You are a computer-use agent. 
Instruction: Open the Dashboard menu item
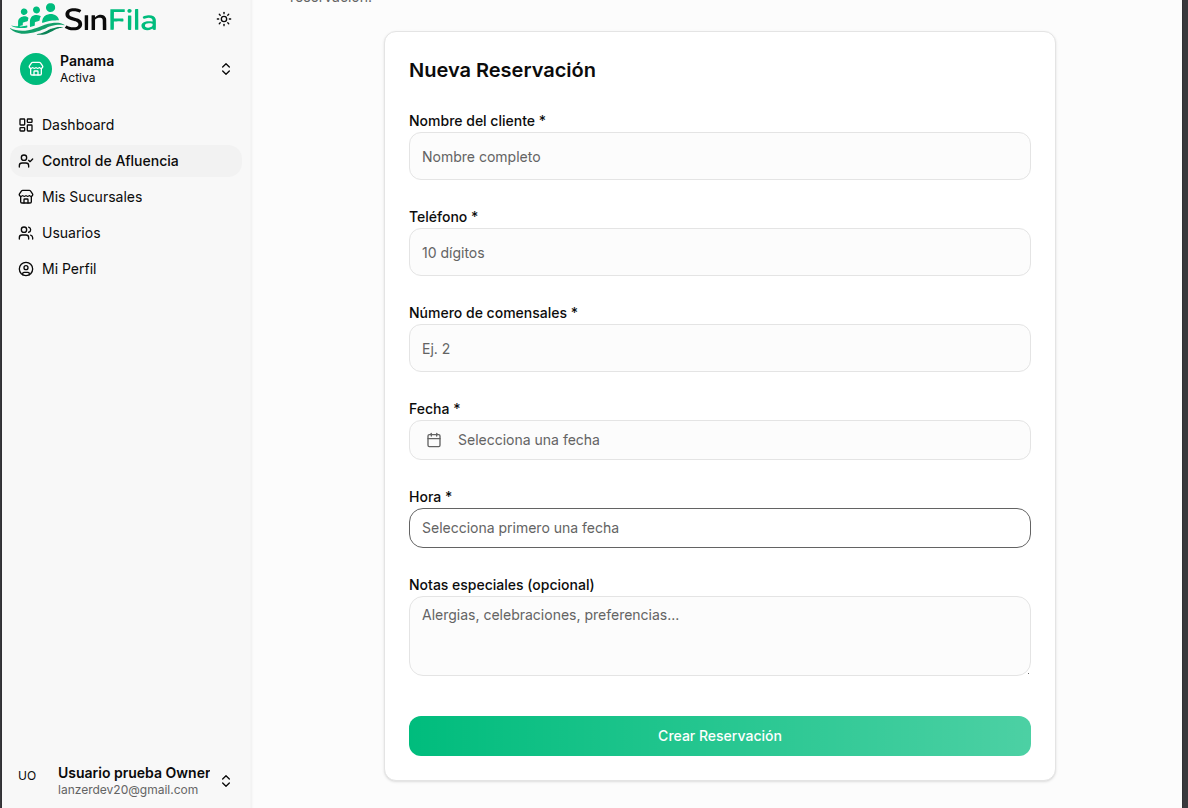coord(78,125)
